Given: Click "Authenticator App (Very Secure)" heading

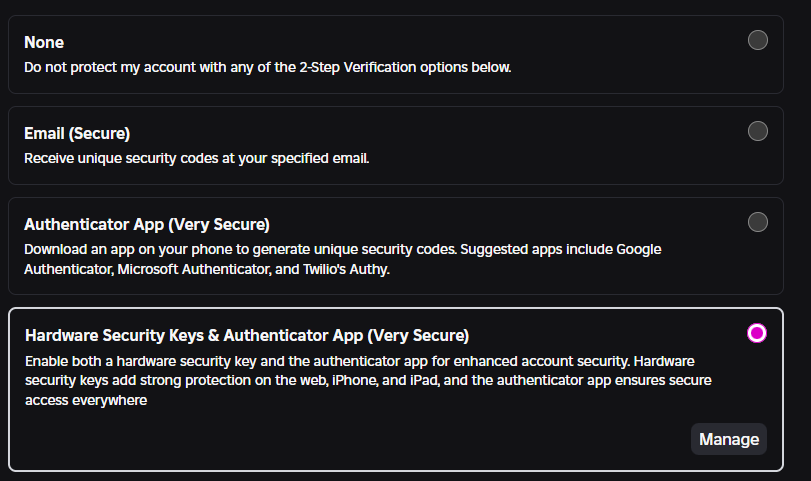Looking at the screenshot, I should point(147,224).
